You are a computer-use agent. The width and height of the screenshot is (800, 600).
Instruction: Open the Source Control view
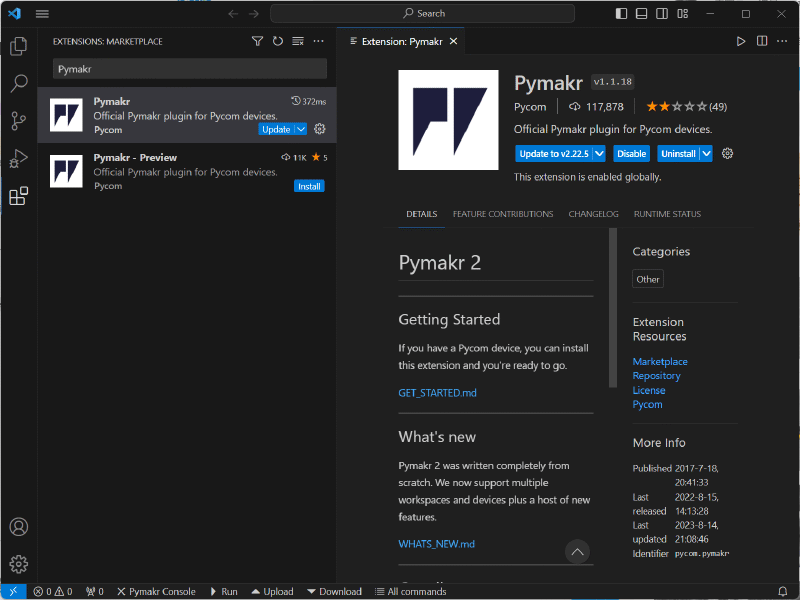point(18,121)
